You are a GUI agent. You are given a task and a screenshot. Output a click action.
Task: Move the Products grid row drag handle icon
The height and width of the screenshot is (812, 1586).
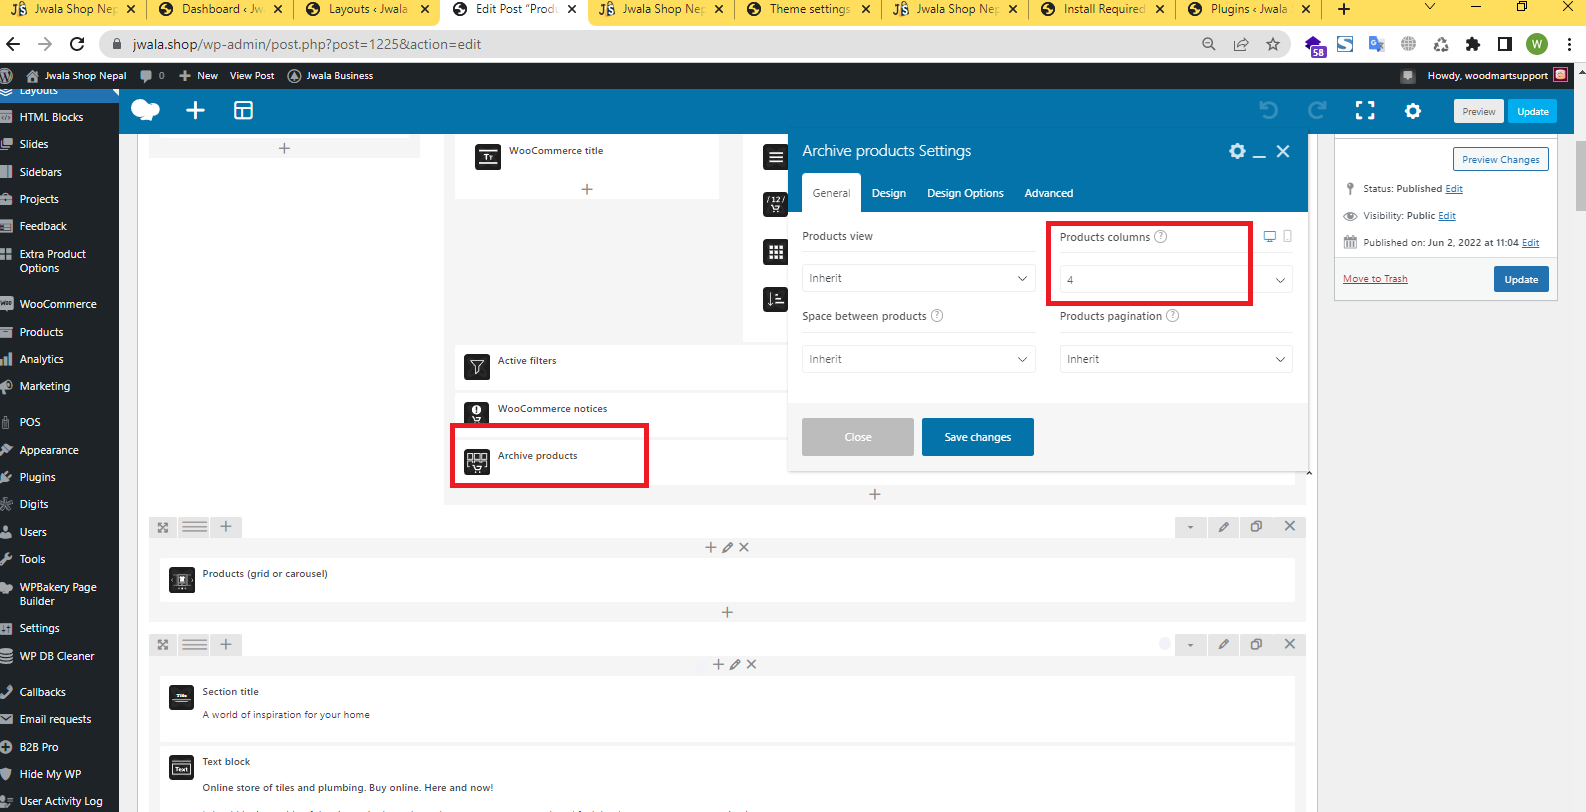click(163, 527)
